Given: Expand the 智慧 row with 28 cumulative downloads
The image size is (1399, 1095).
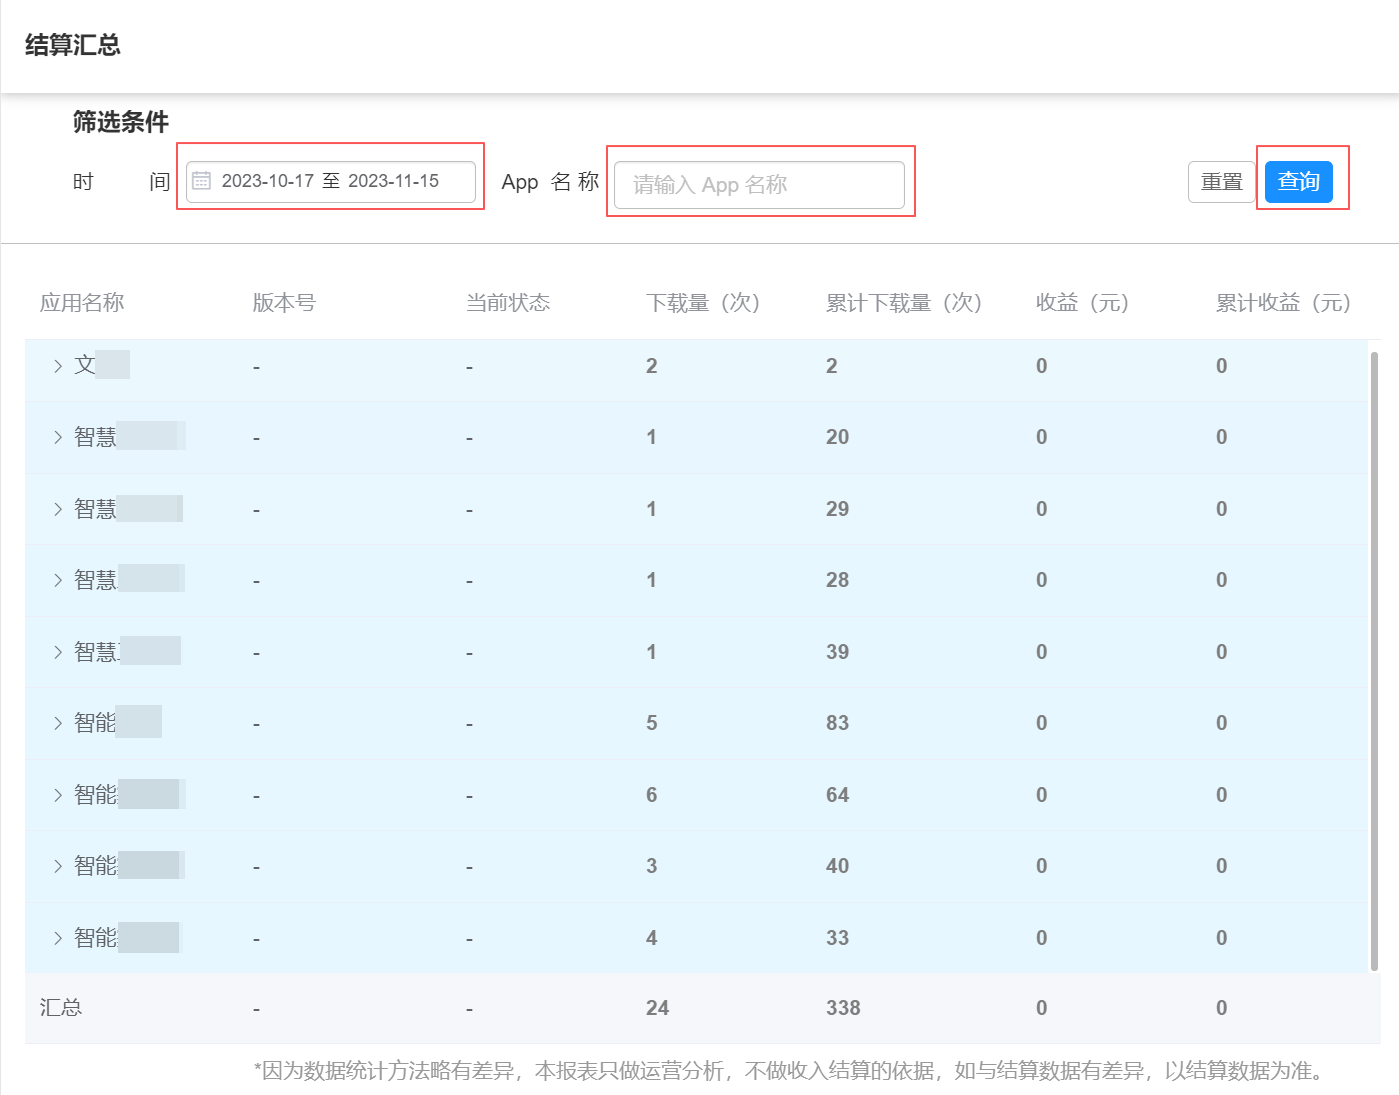Looking at the screenshot, I should tap(58, 580).
